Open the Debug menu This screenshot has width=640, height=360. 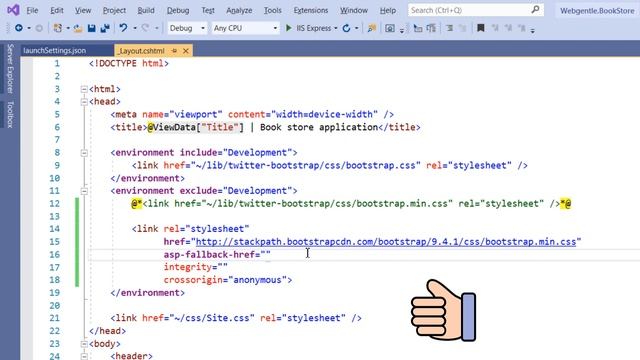point(178,10)
